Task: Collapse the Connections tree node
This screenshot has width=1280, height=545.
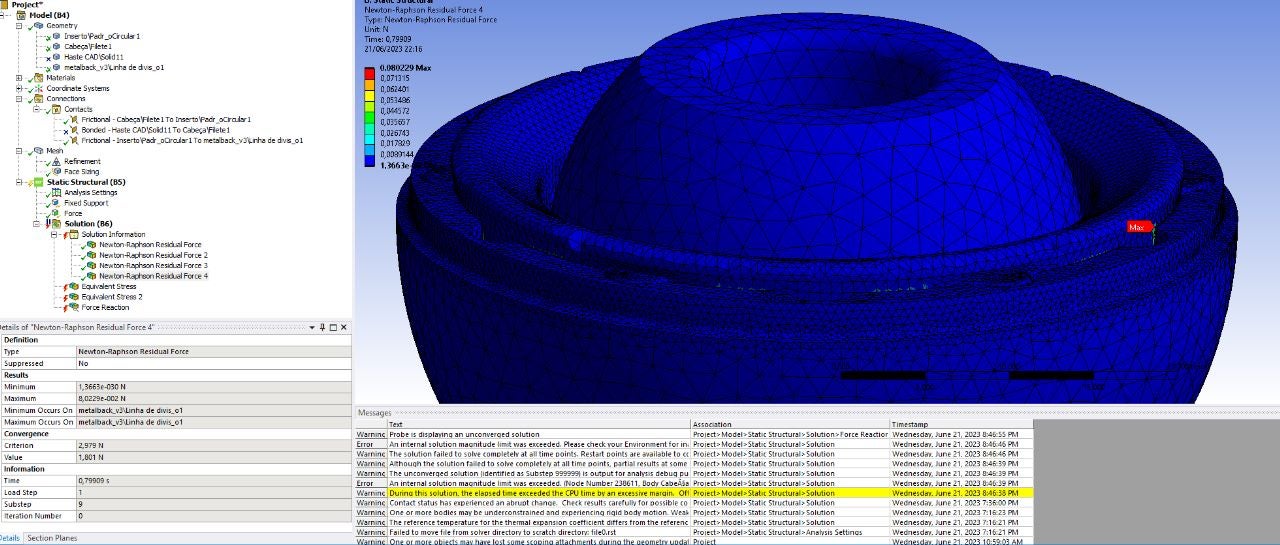Action: [x=20, y=99]
